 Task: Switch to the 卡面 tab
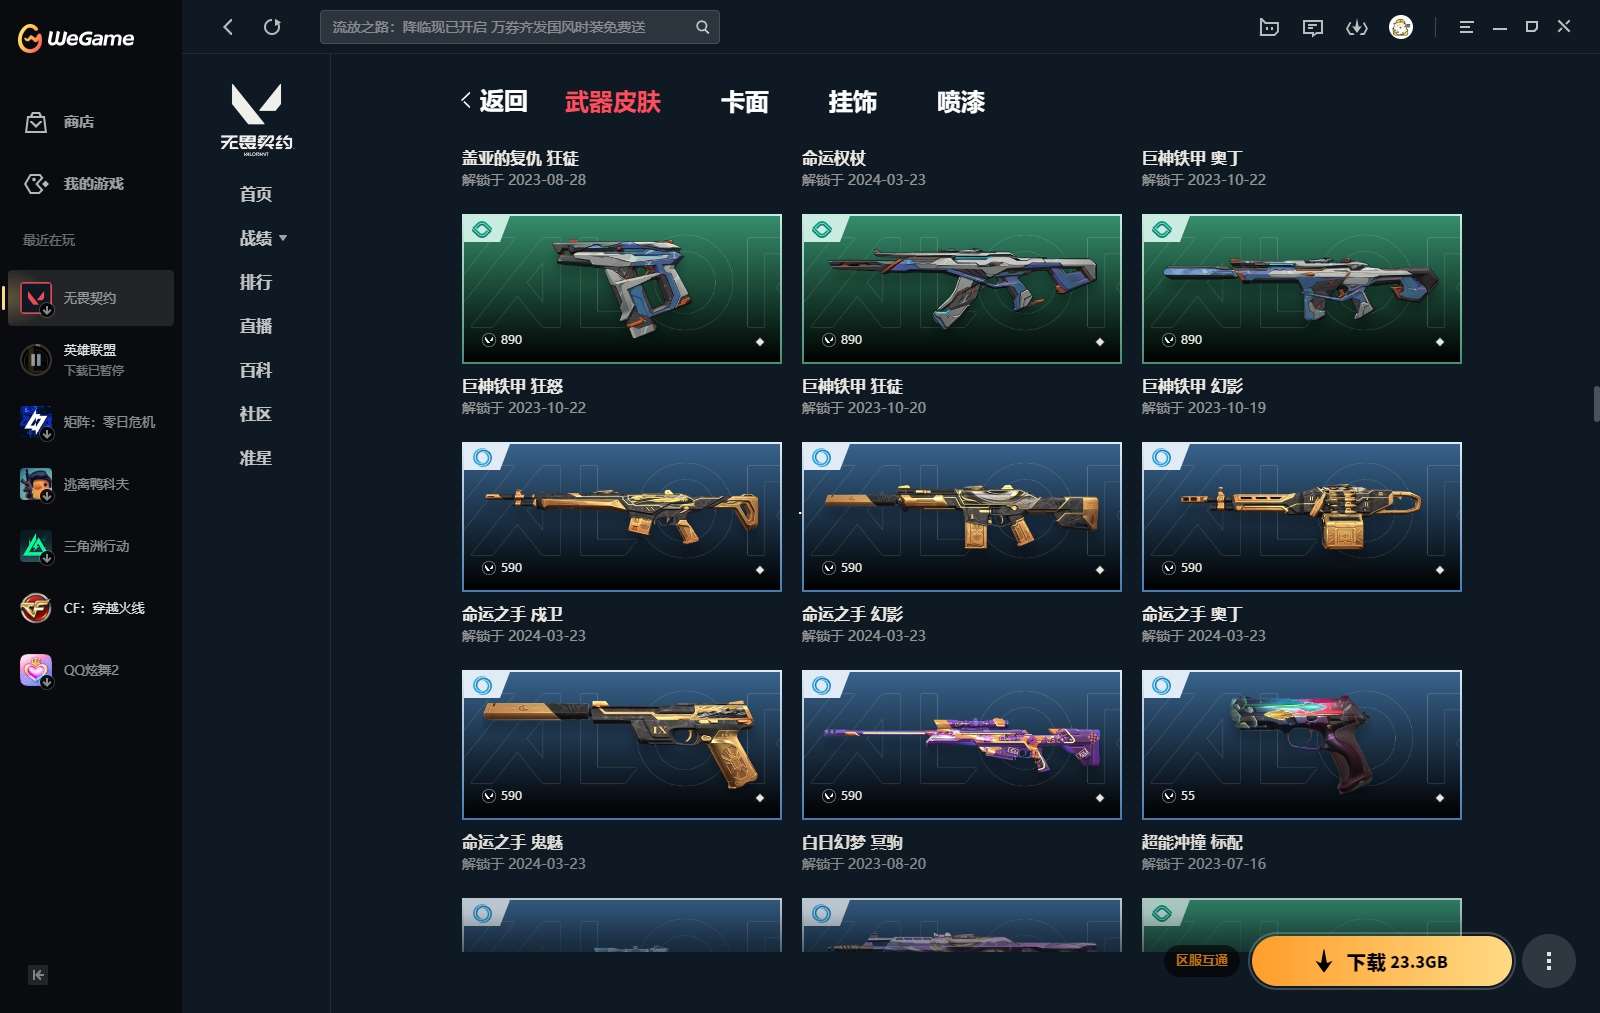tap(745, 102)
